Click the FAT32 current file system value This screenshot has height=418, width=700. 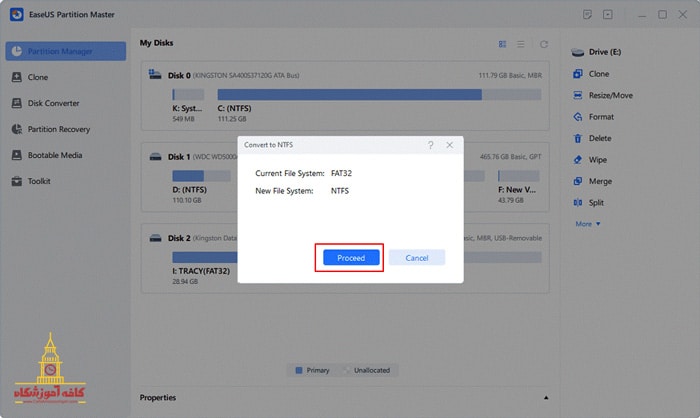click(341, 173)
